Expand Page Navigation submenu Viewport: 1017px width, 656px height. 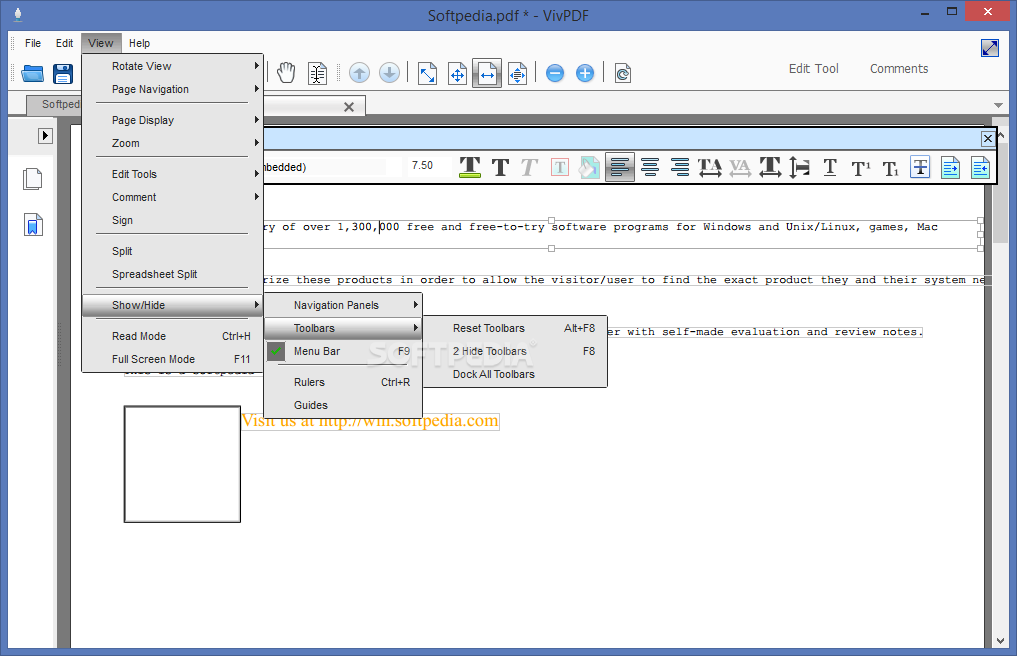coord(173,90)
